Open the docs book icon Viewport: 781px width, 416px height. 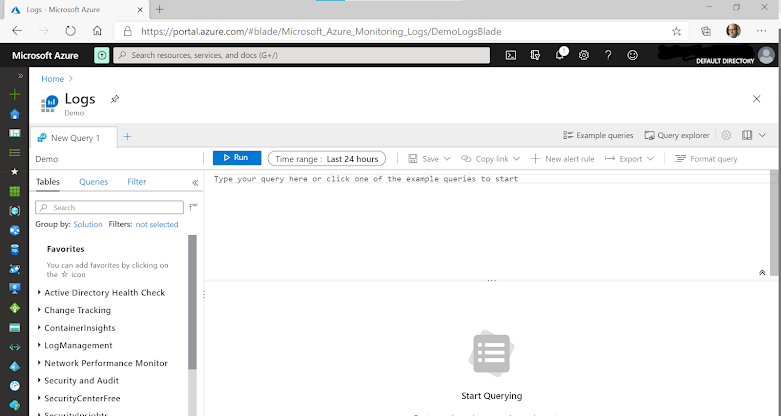[x=747, y=135]
